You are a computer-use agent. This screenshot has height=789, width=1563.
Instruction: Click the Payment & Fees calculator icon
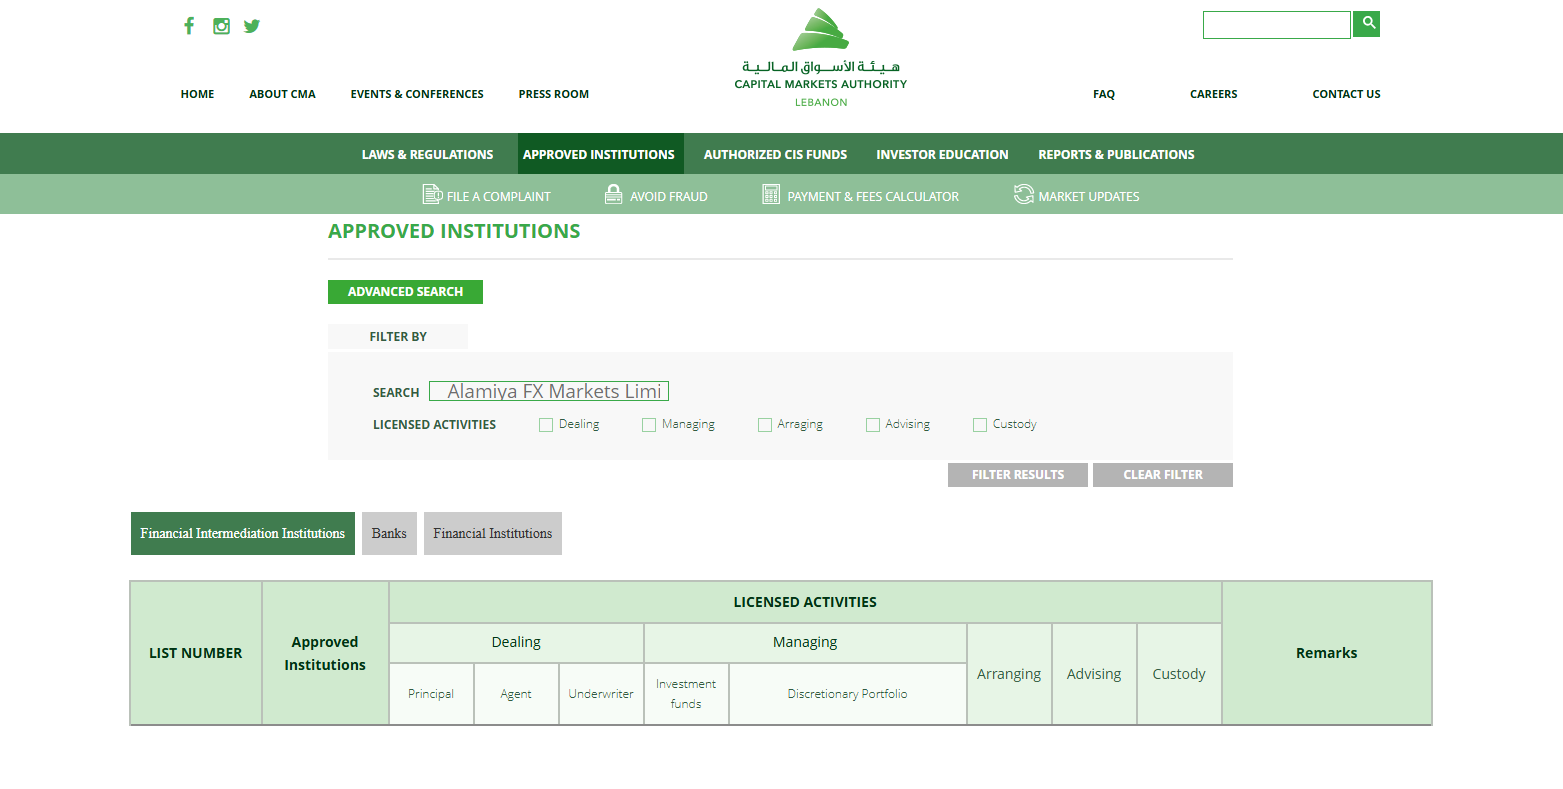click(x=771, y=194)
